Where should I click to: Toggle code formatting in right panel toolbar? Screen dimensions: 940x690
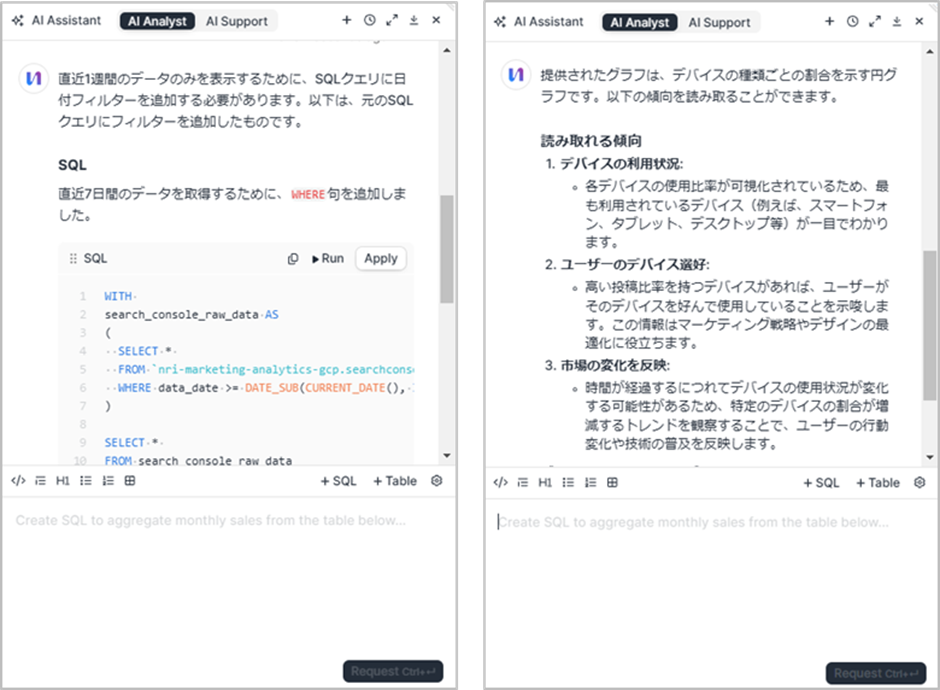500,482
